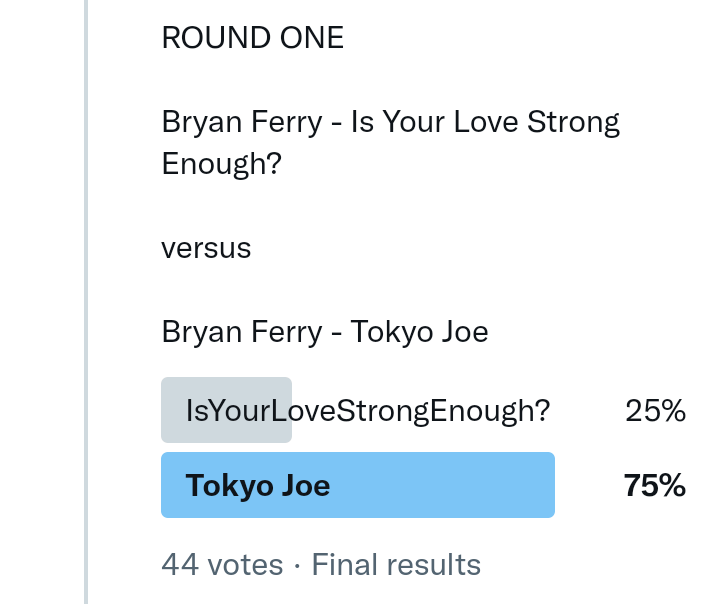Click the right end of the blue poll bar
The image size is (720, 604).
pos(545,485)
